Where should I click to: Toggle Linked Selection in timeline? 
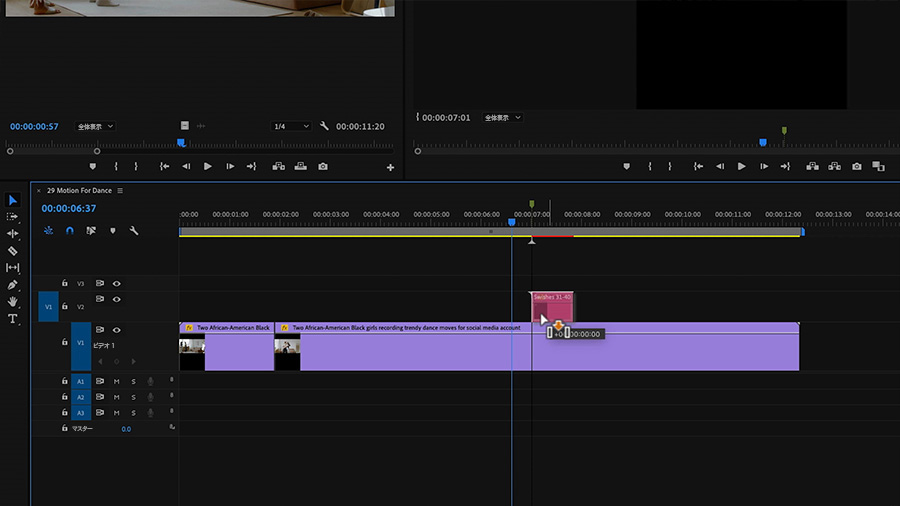(91, 231)
